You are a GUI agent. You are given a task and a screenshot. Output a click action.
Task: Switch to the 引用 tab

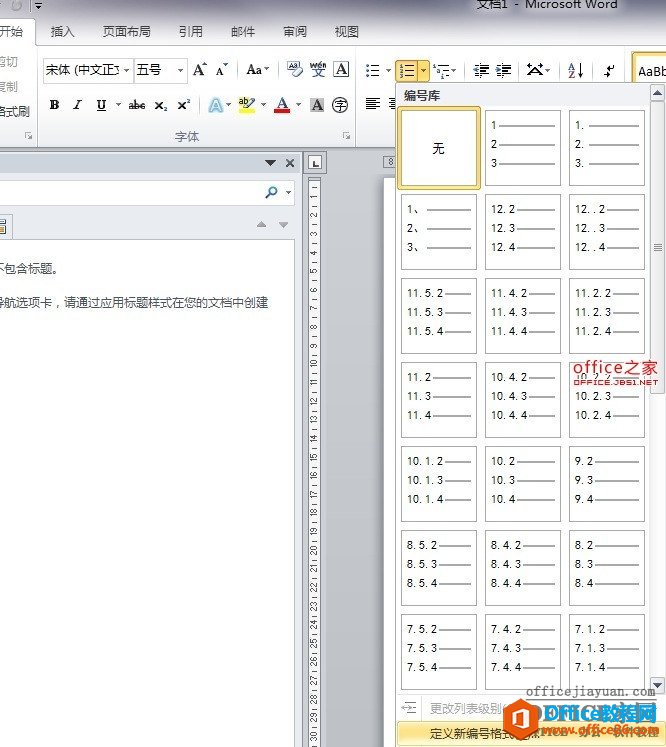(x=191, y=31)
